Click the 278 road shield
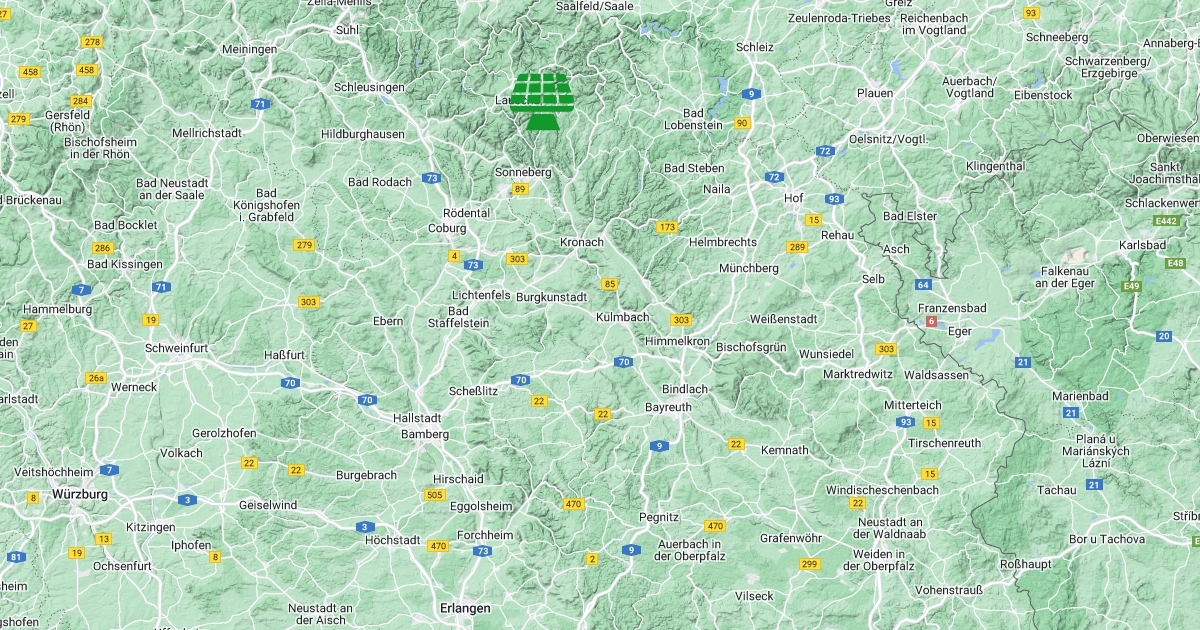 tap(93, 42)
